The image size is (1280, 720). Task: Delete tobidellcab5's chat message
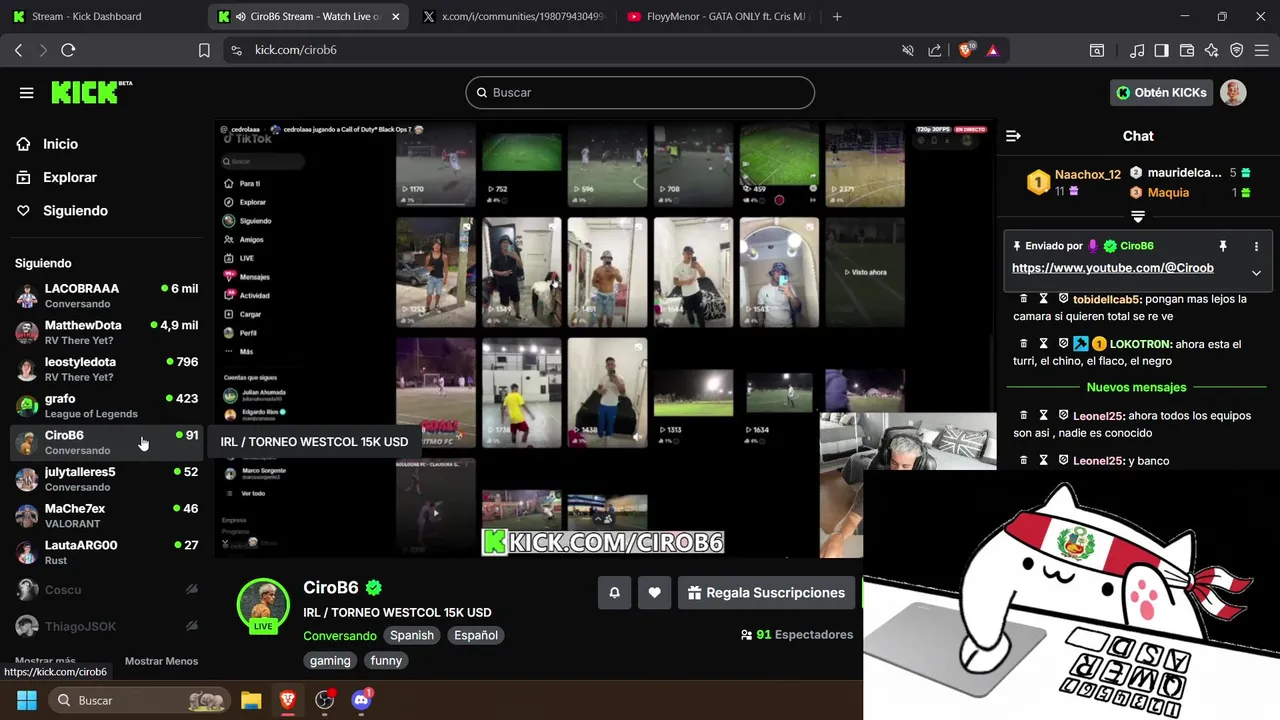coord(1023,299)
